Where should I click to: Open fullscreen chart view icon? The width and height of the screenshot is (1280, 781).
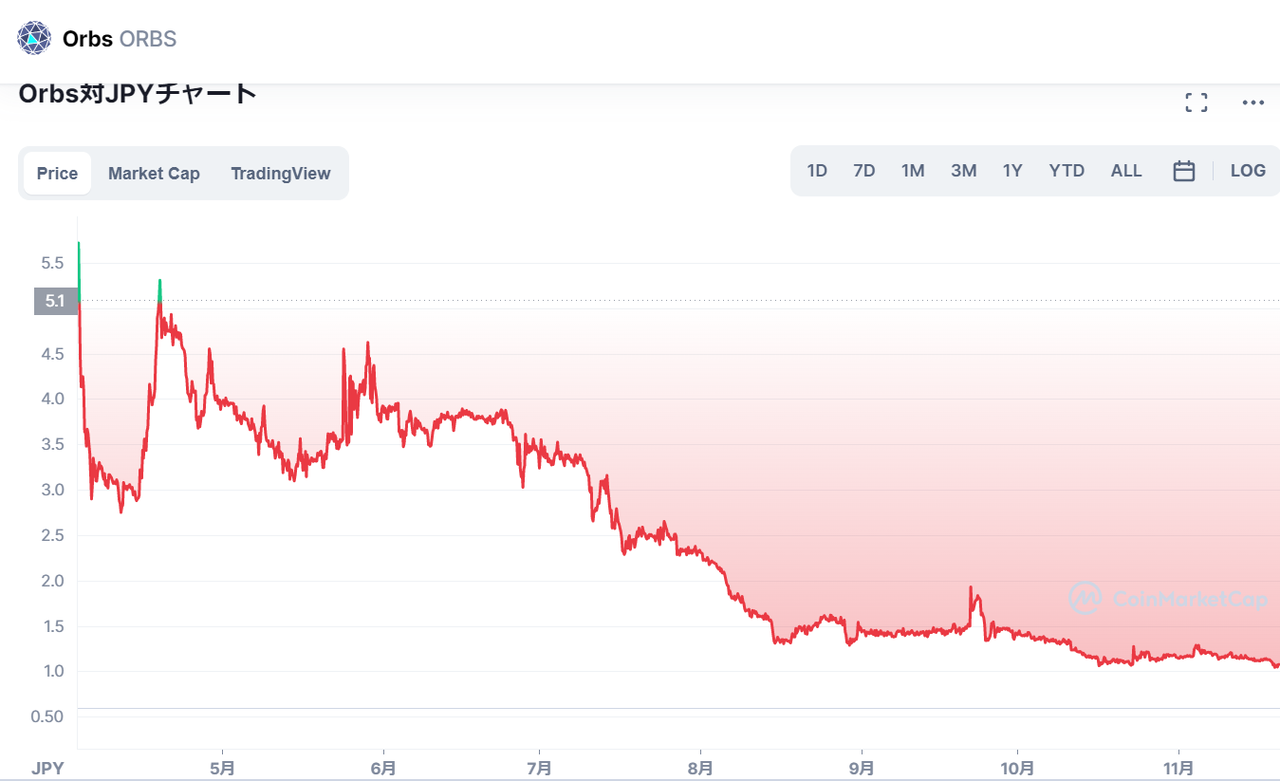tap(1196, 102)
